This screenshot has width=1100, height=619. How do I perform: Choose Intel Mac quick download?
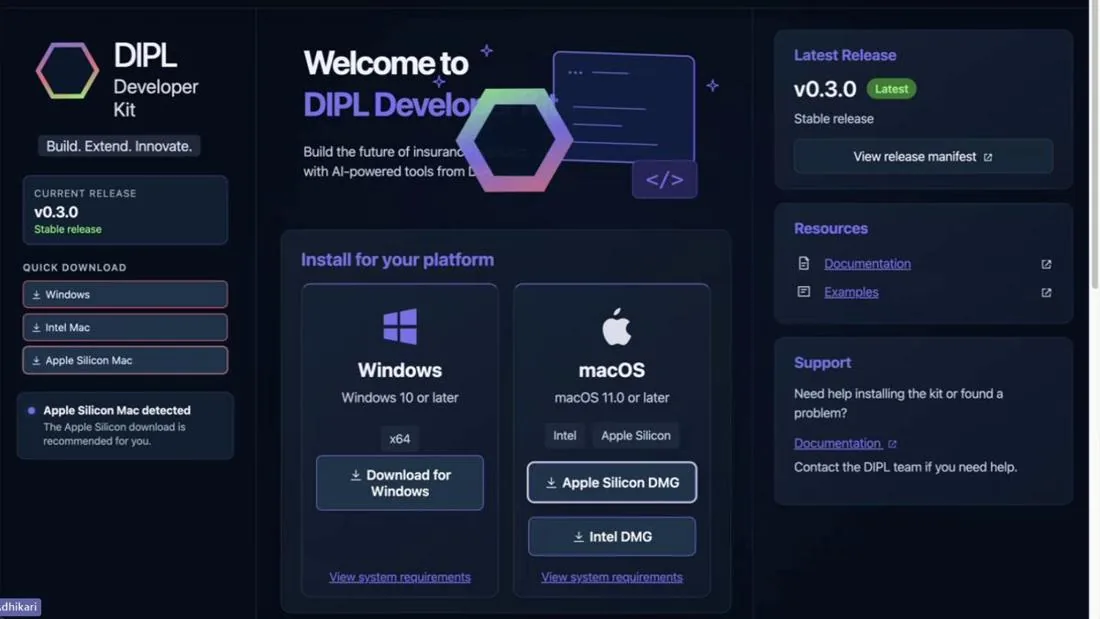(125, 328)
